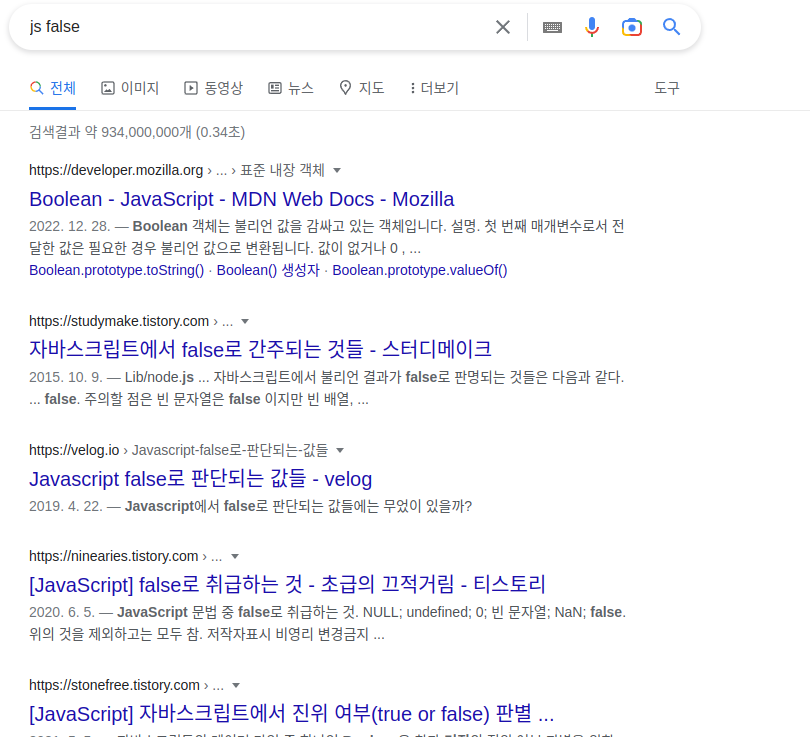Open search by image camera icon
The width and height of the screenshot is (810, 737).
(631, 27)
